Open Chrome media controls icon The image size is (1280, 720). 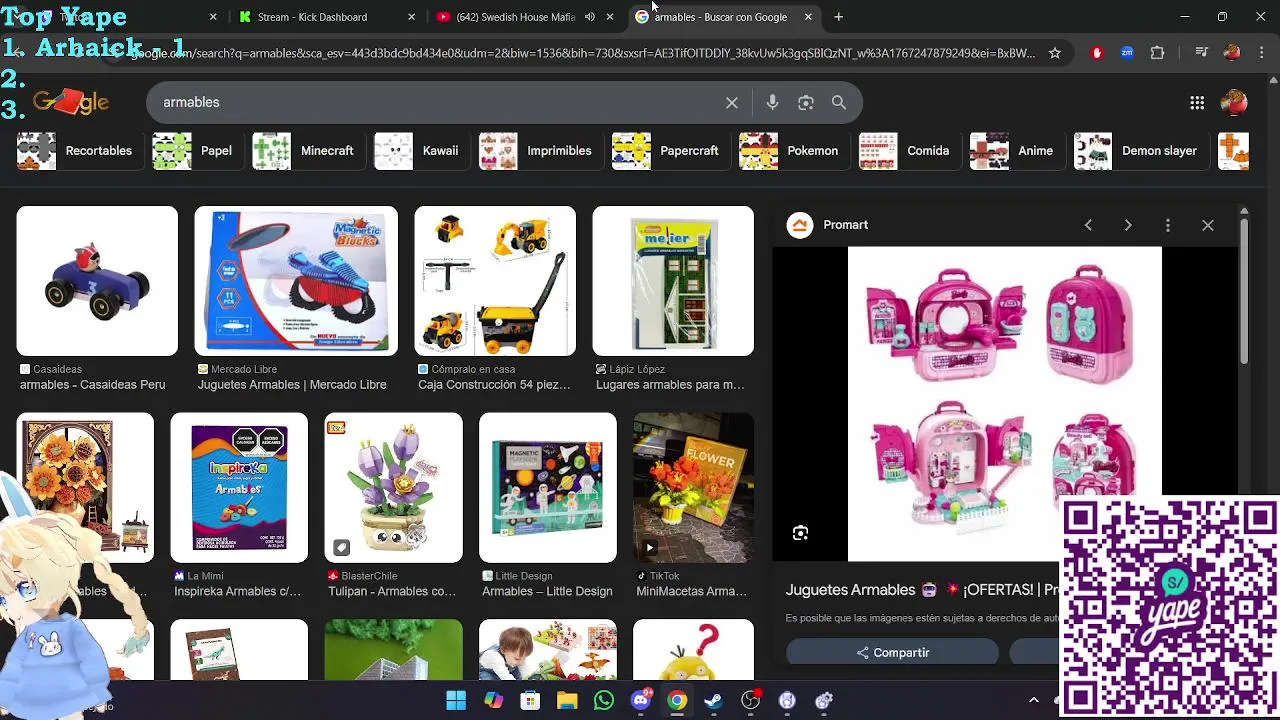pos(1203,53)
